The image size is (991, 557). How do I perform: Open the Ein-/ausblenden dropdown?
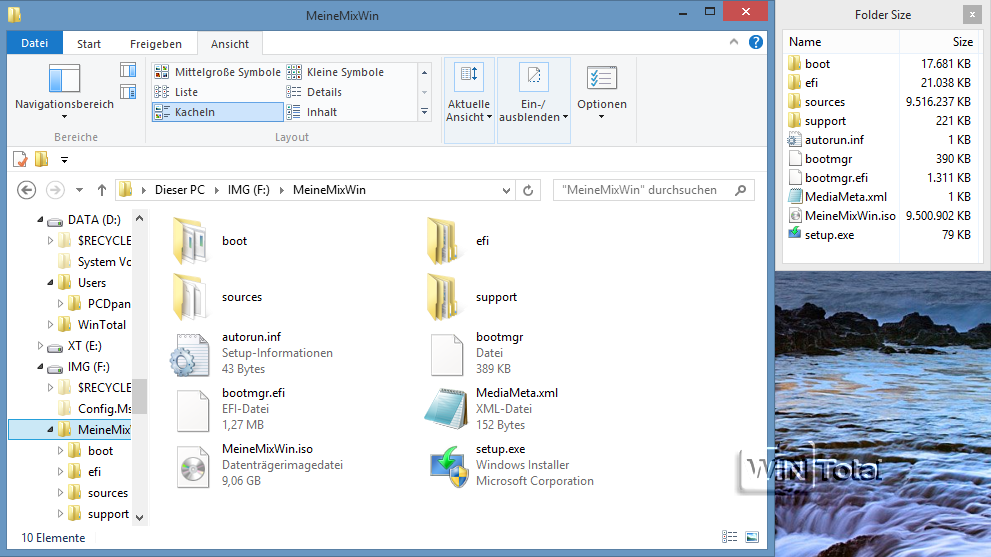(533, 100)
